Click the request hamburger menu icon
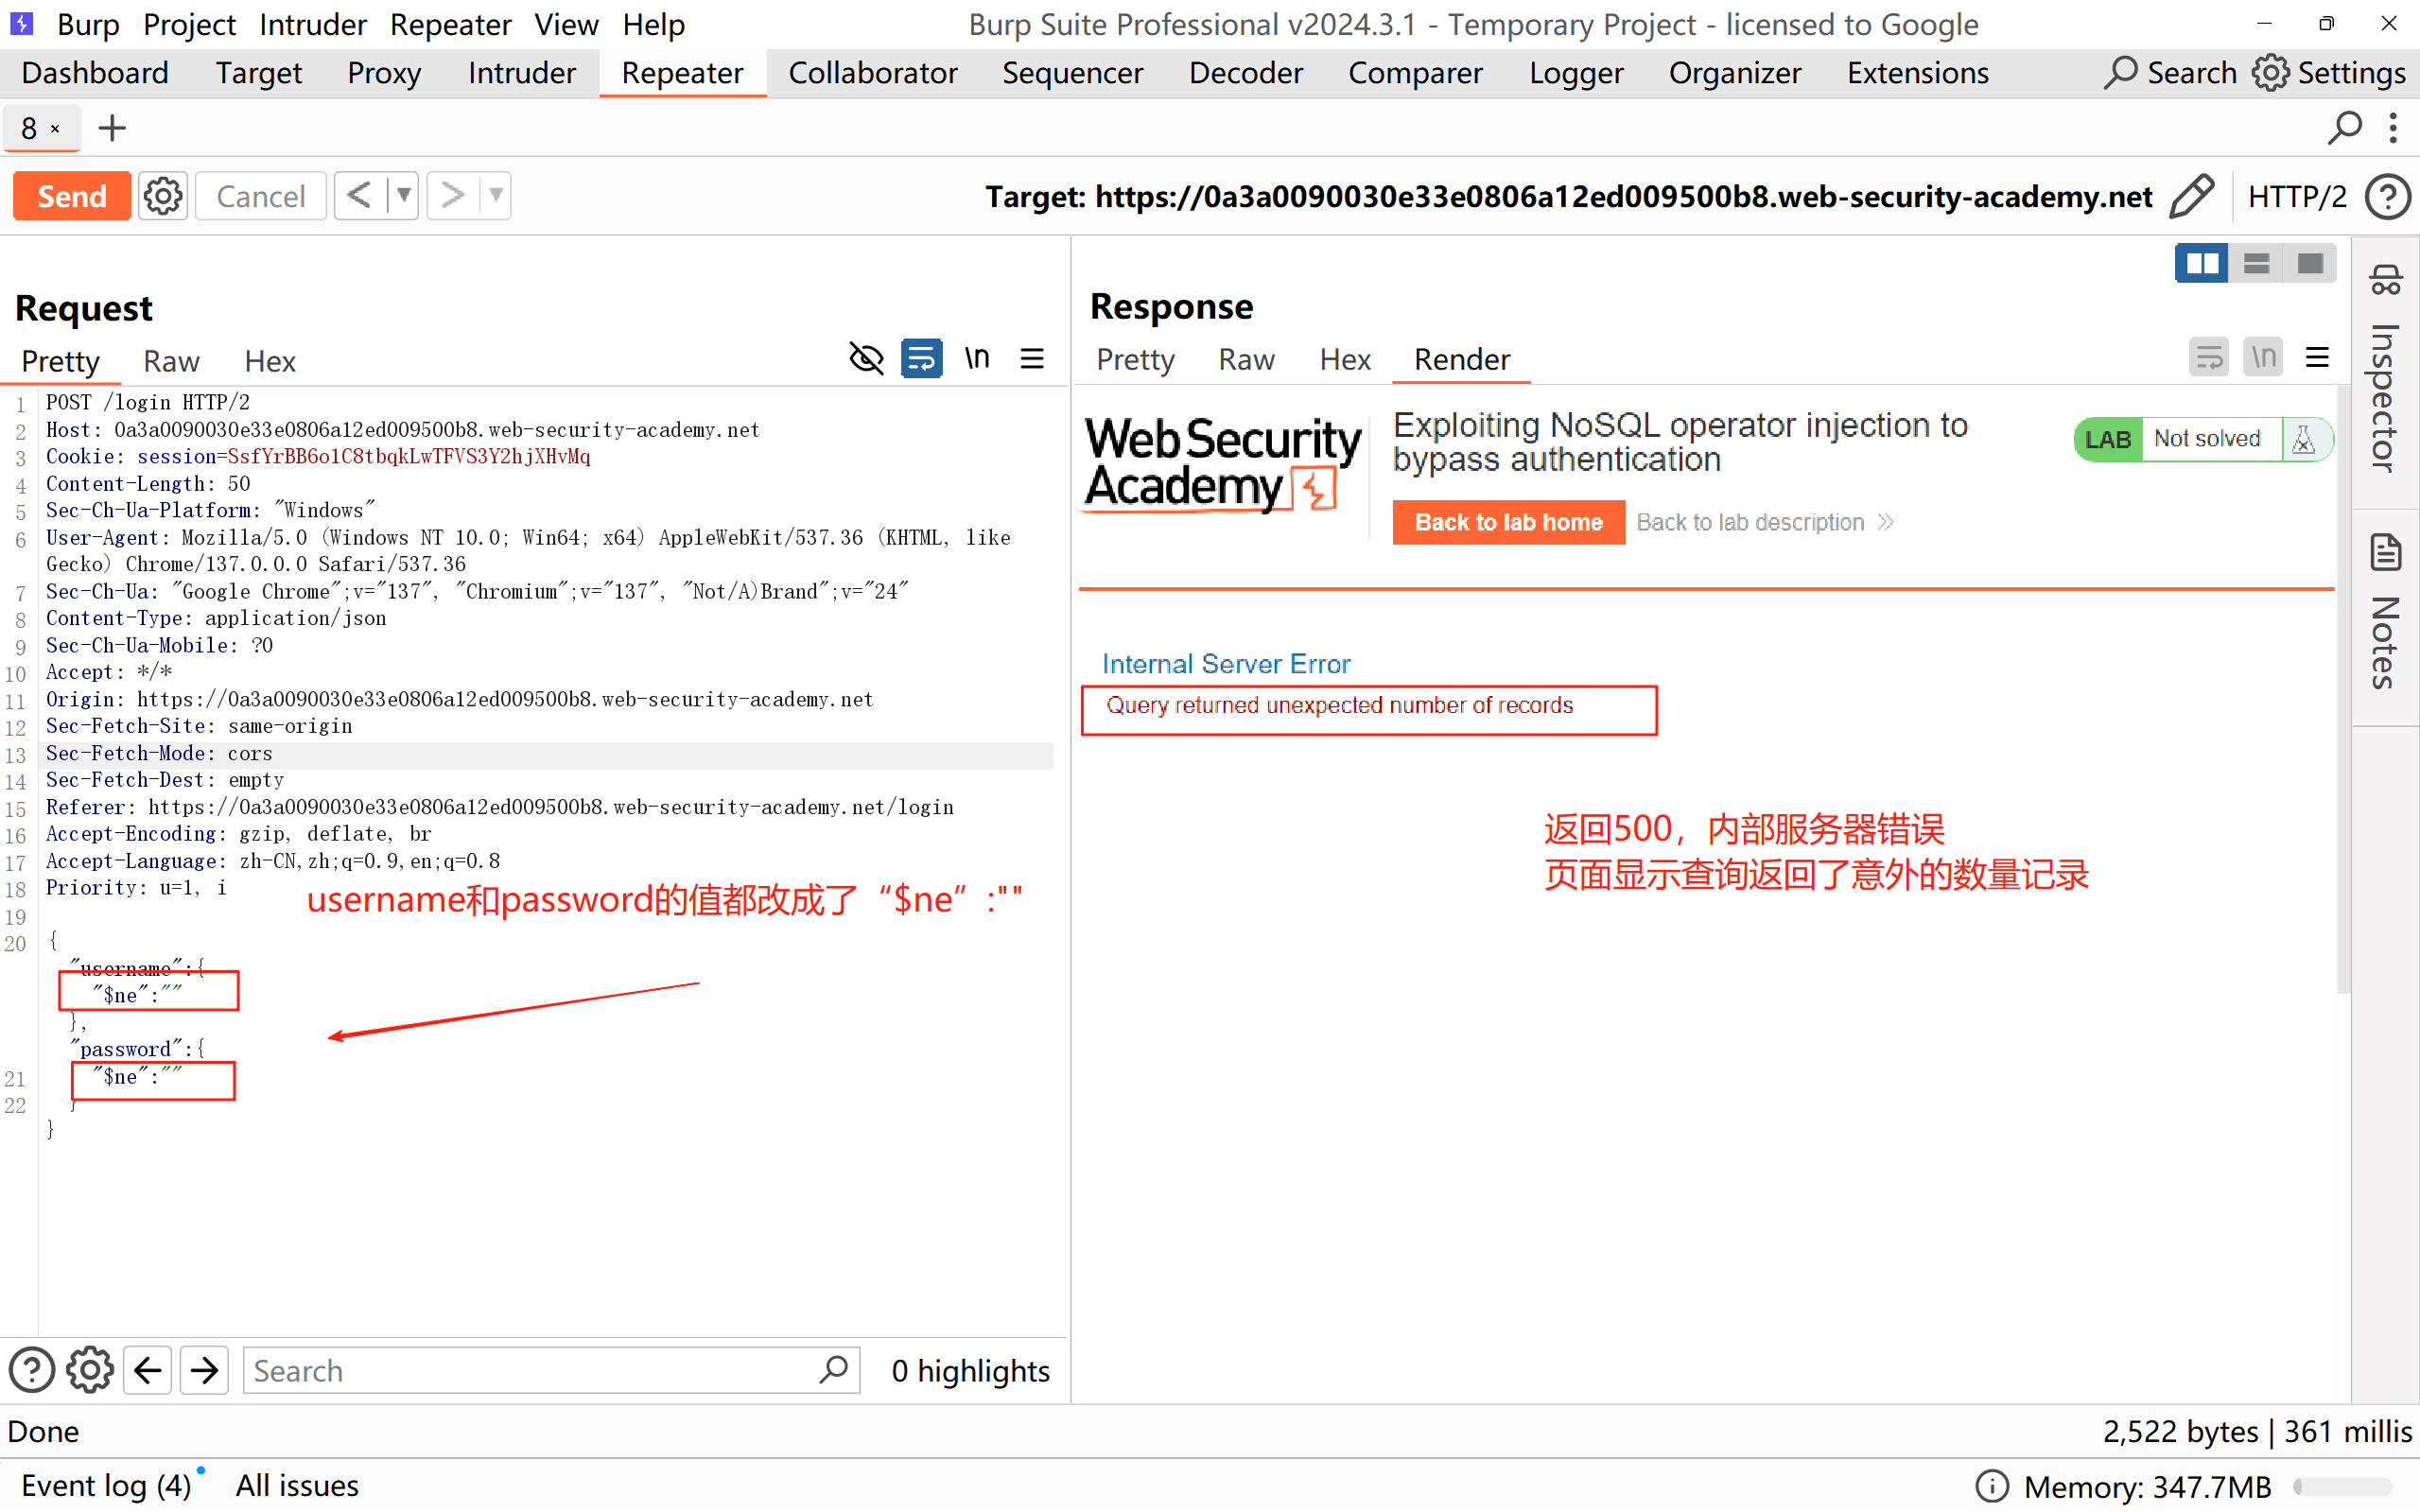 click(1032, 359)
